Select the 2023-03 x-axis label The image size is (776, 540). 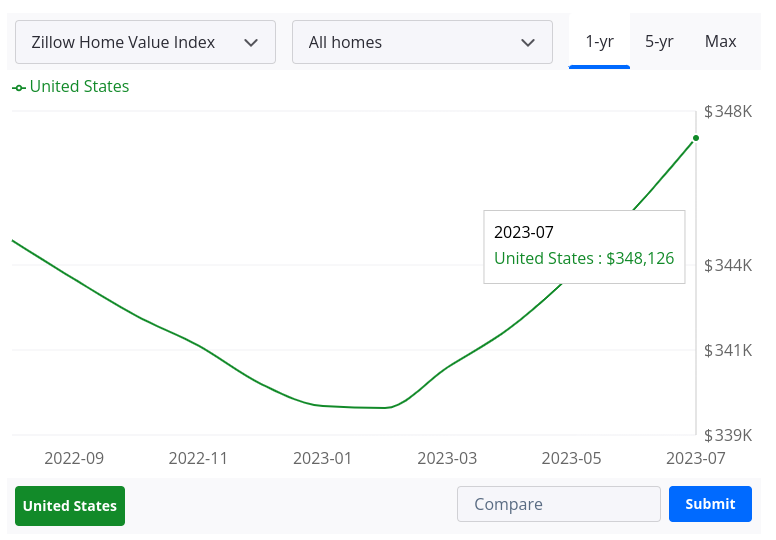click(447, 458)
